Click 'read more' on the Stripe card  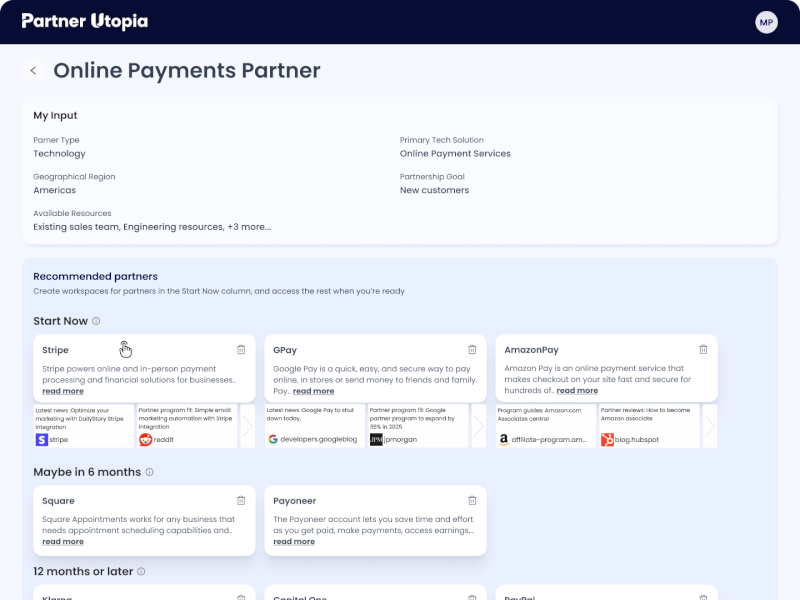coord(63,391)
